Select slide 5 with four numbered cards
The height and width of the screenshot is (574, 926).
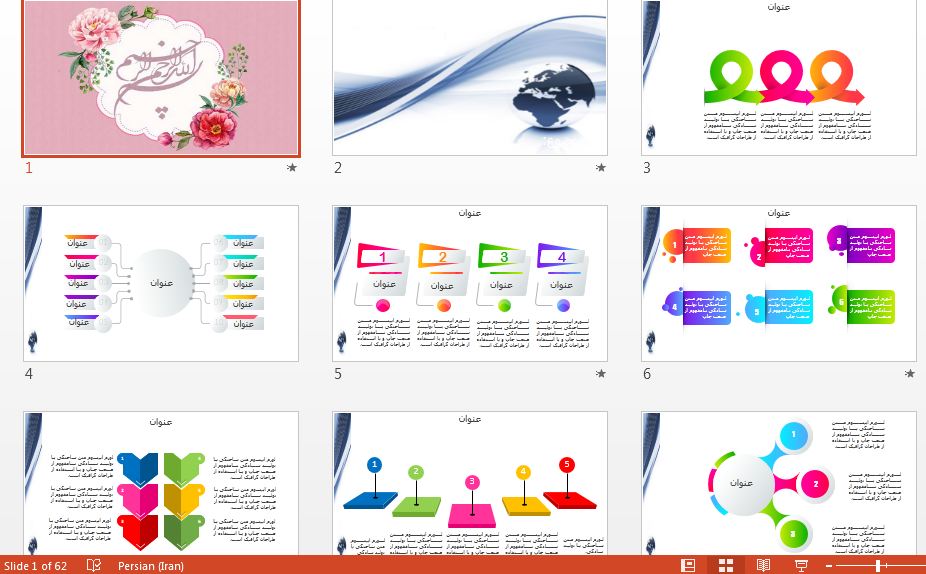(x=470, y=283)
